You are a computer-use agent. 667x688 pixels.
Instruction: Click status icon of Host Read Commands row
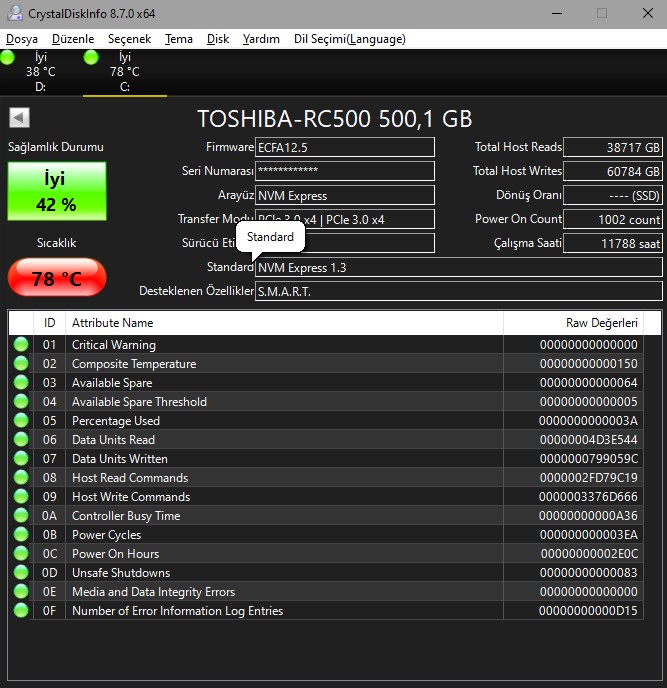coord(21,477)
